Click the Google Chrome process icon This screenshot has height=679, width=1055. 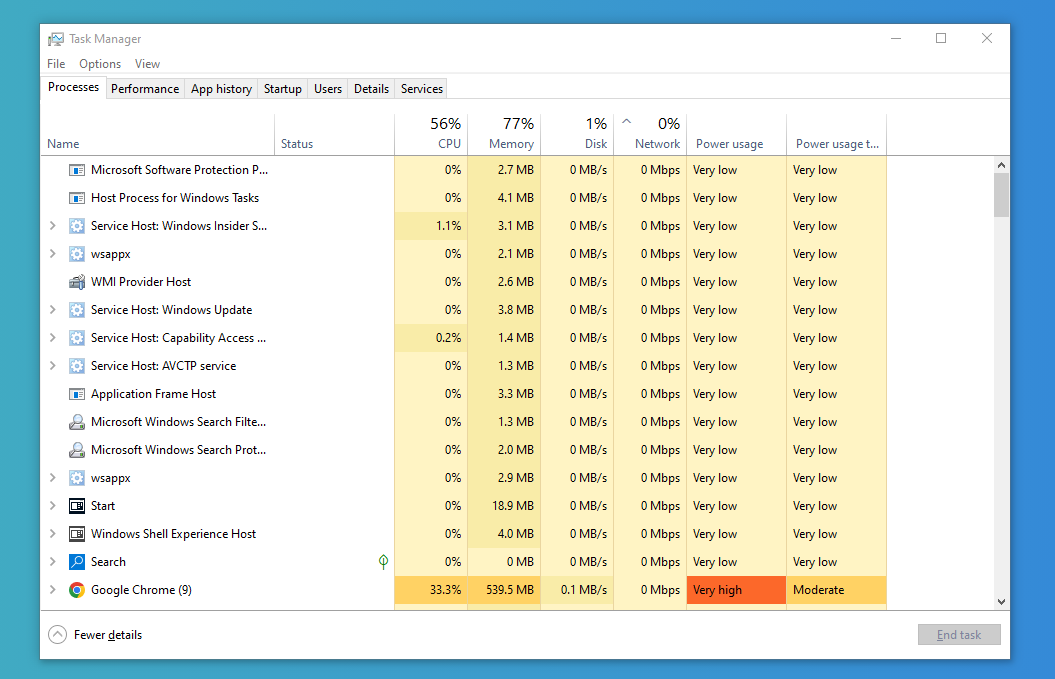[x=77, y=590]
